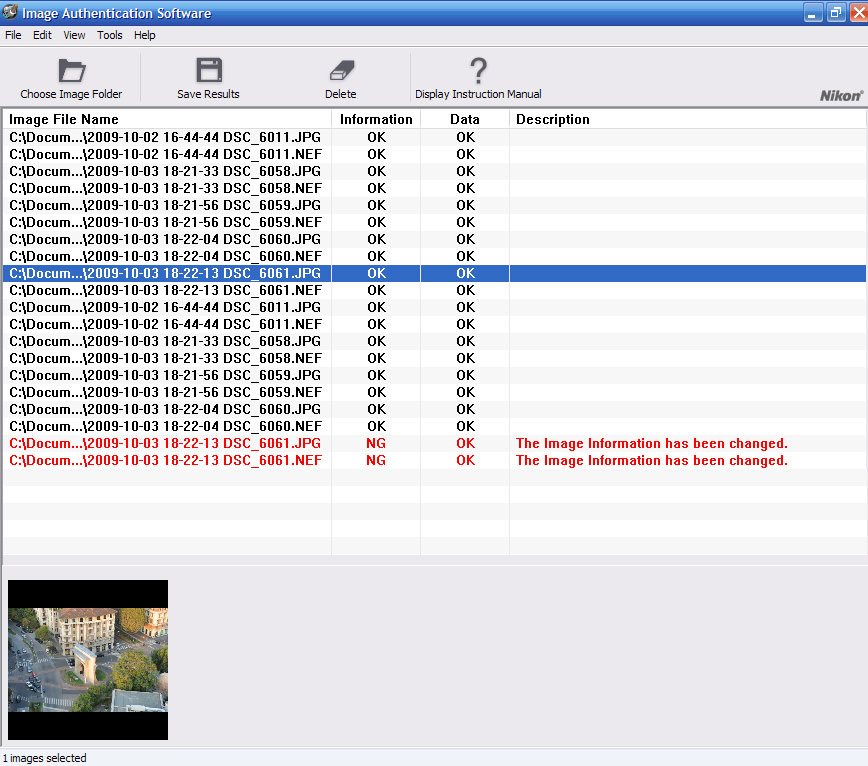The height and width of the screenshot is (766, 868).
Task: Click the Choose Image Folder icon
Action: click(x=71, y=71)
